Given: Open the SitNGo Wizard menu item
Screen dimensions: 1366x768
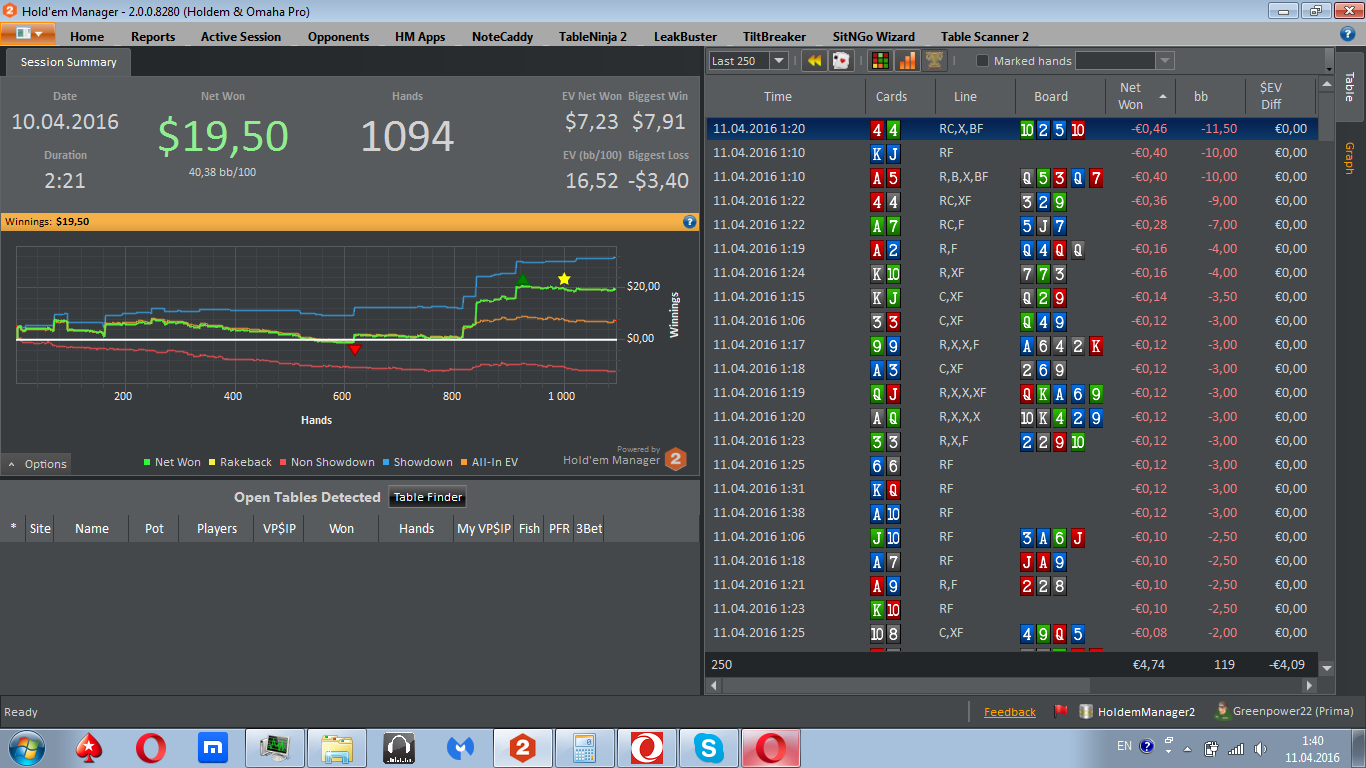Looking at the screenshot, I should coord(873,36).
